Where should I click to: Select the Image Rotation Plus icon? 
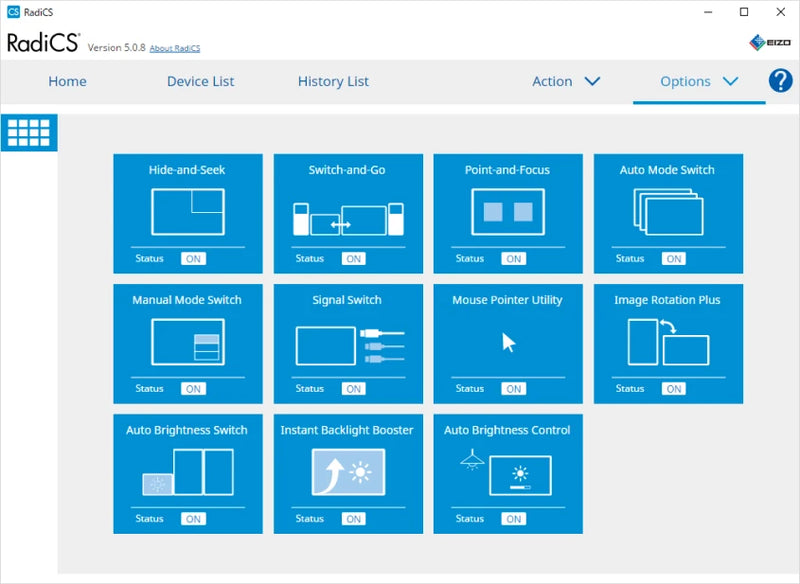coord(668,342)
